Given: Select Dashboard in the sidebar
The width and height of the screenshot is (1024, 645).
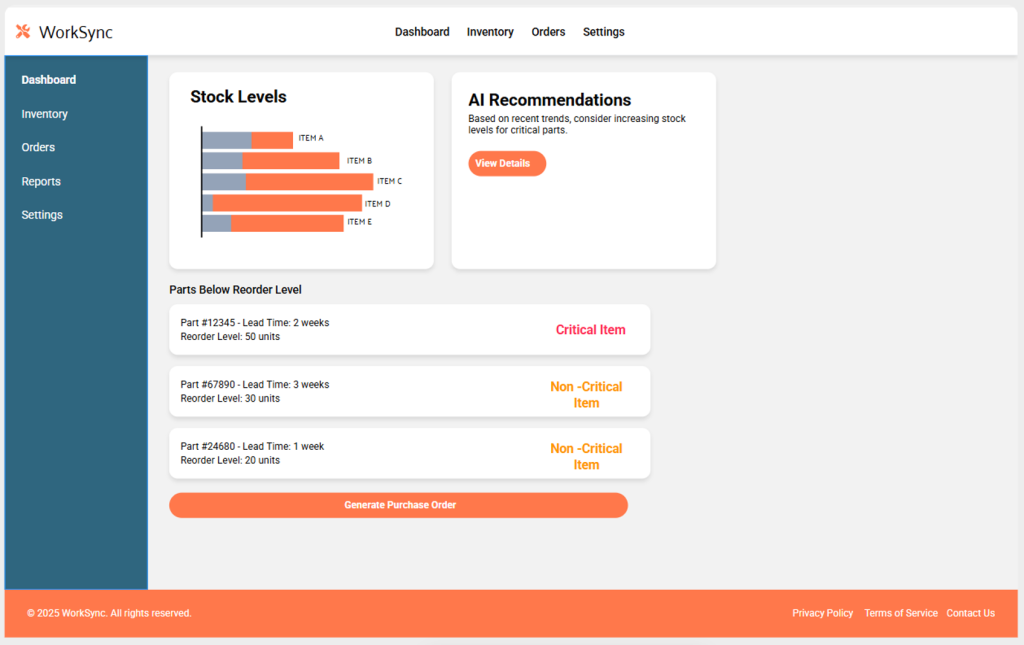Looking at the screenshot, I should 48,79.
